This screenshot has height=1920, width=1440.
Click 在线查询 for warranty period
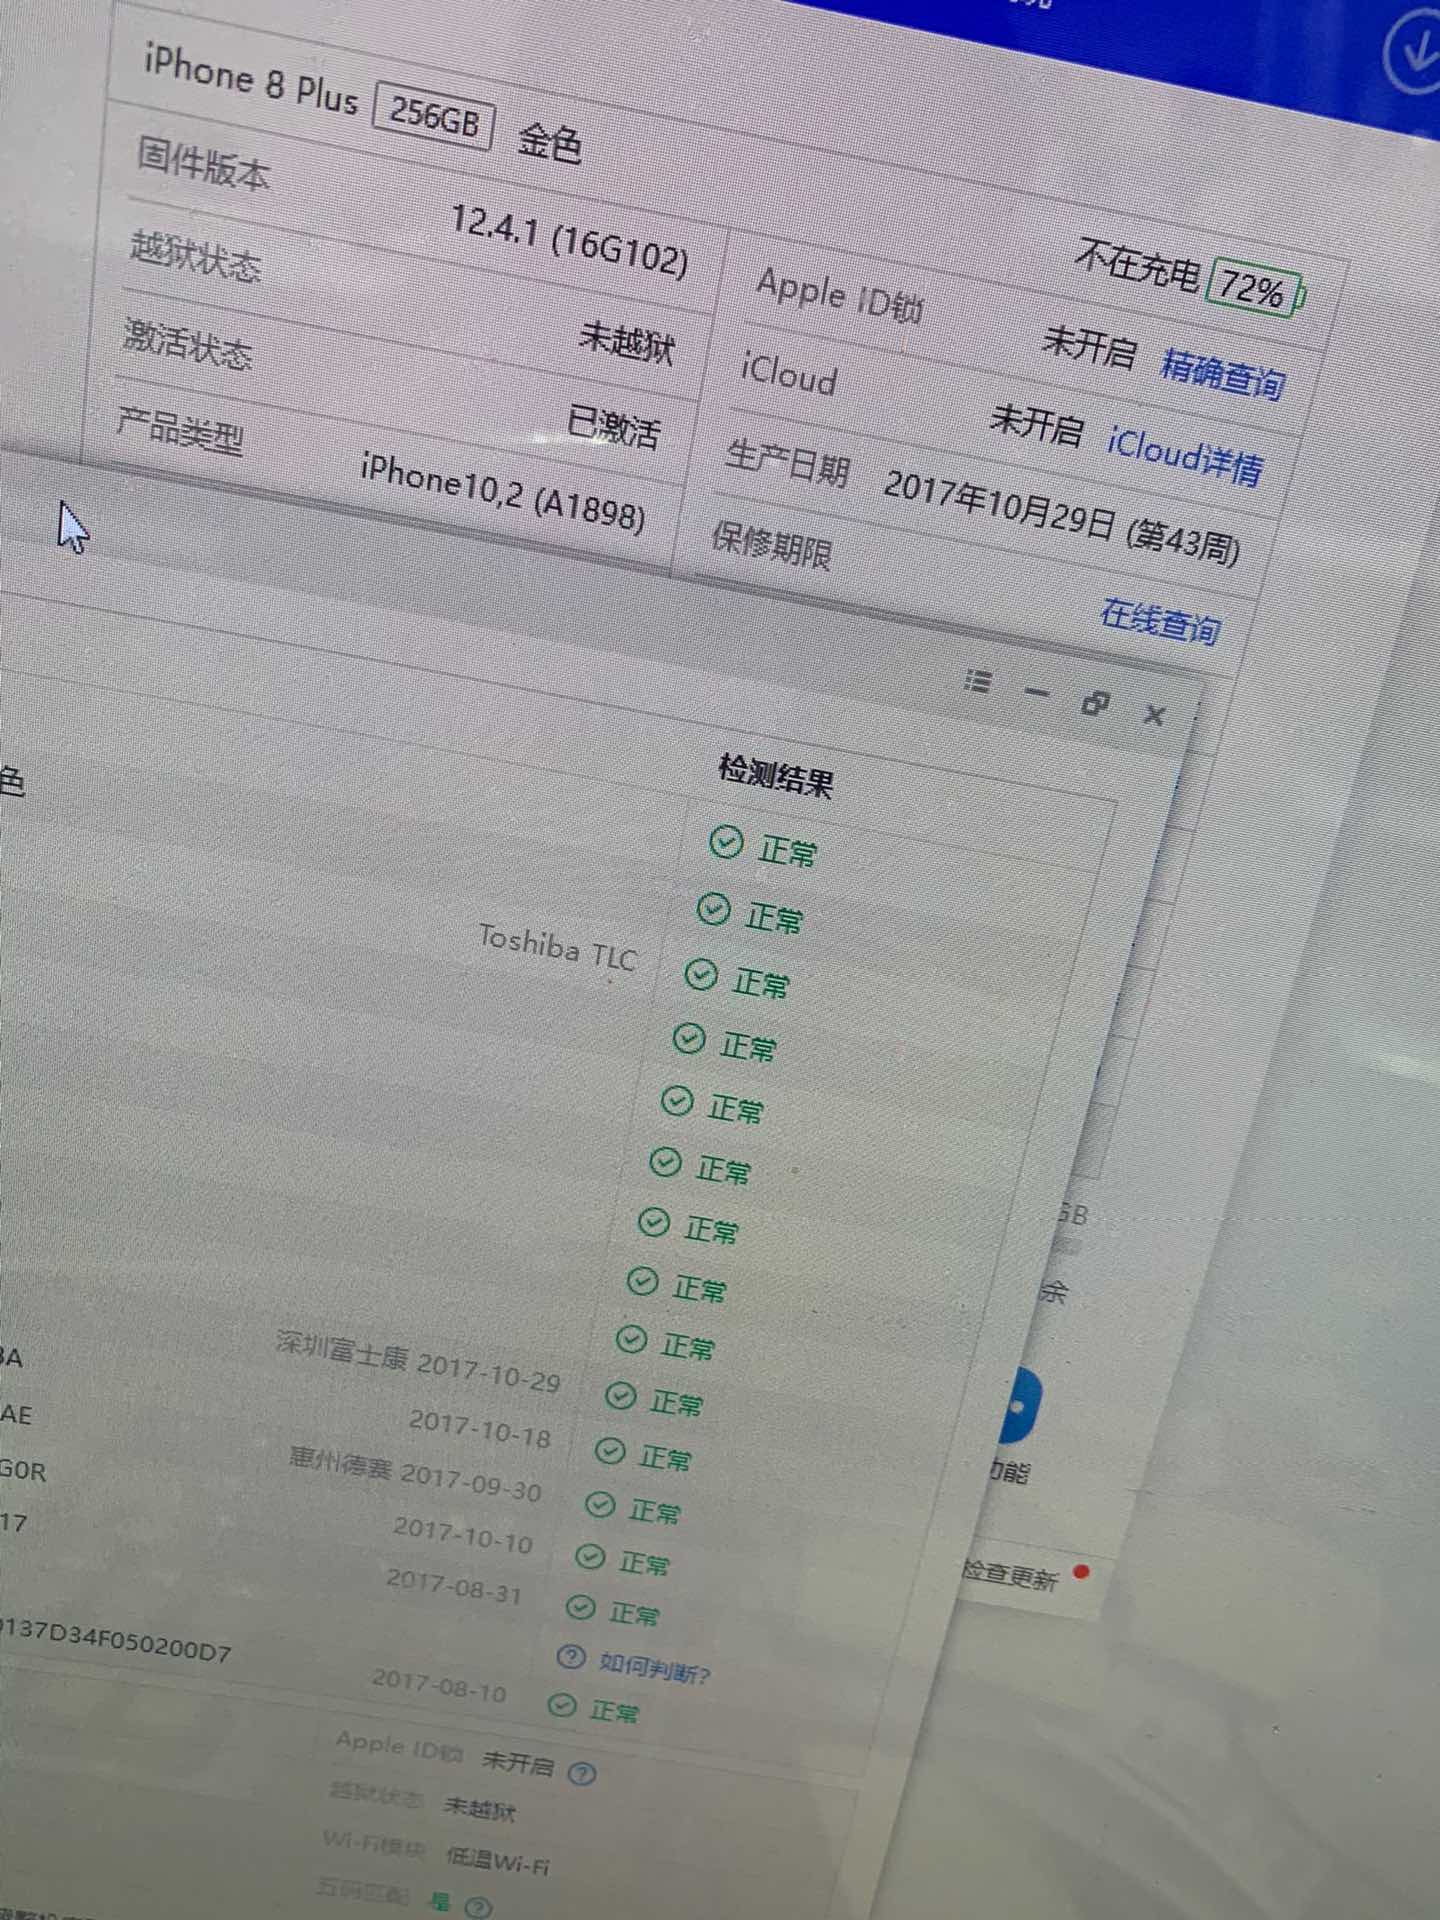coord(1160,621)
